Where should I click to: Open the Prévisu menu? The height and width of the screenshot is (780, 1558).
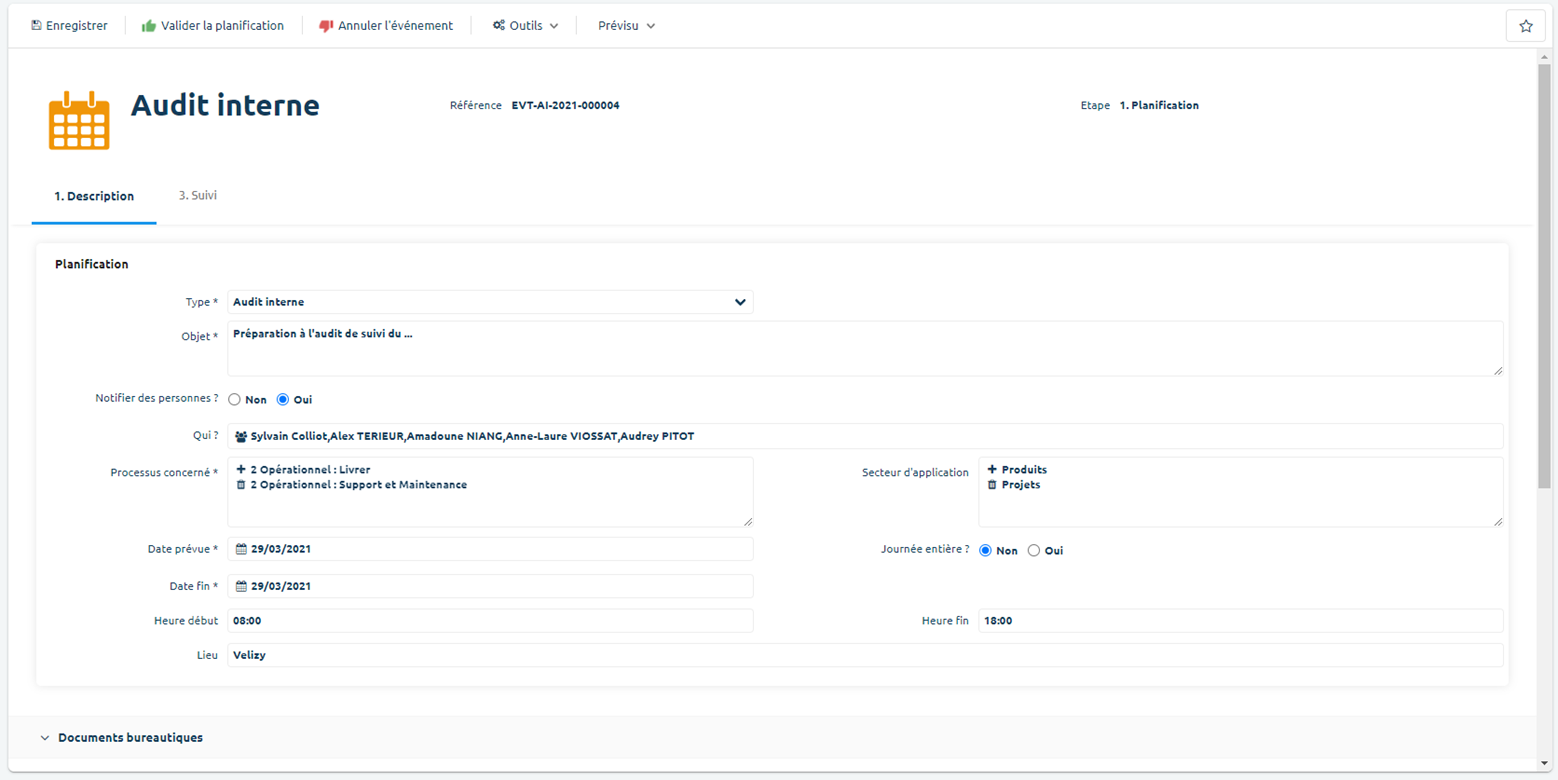coord(626,26)
